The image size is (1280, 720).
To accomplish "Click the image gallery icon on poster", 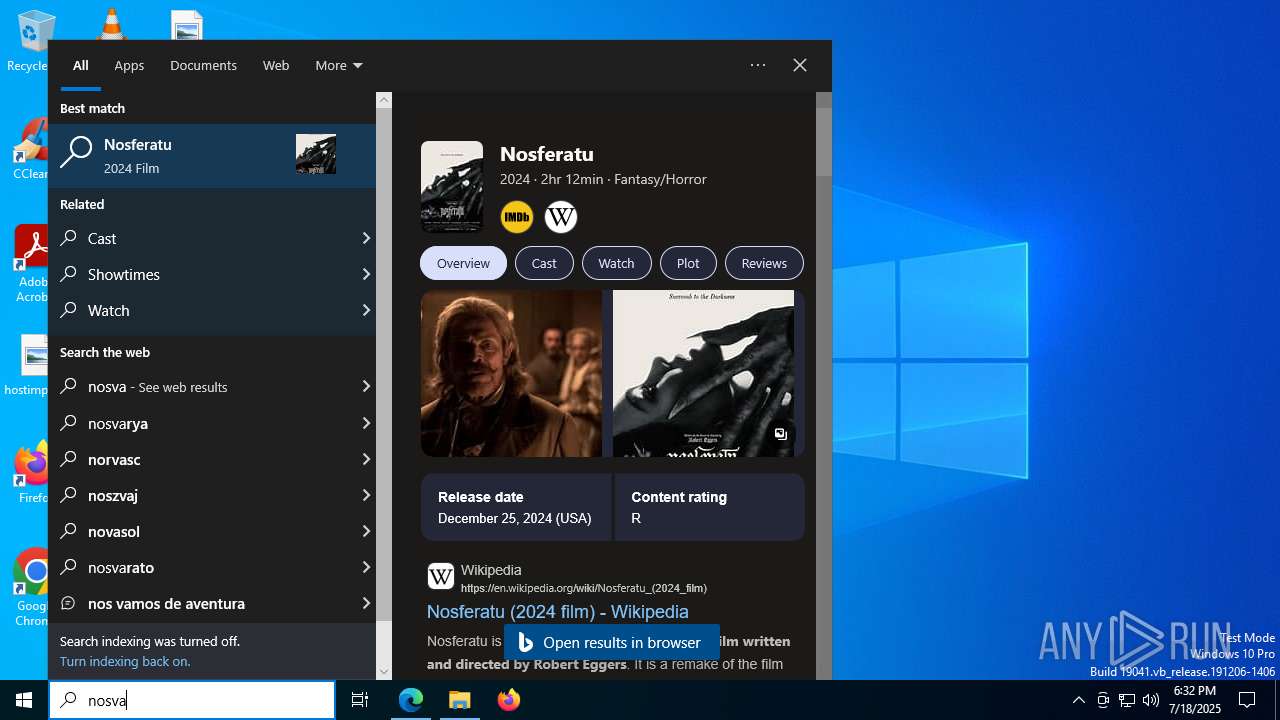I will pos(781,434).
